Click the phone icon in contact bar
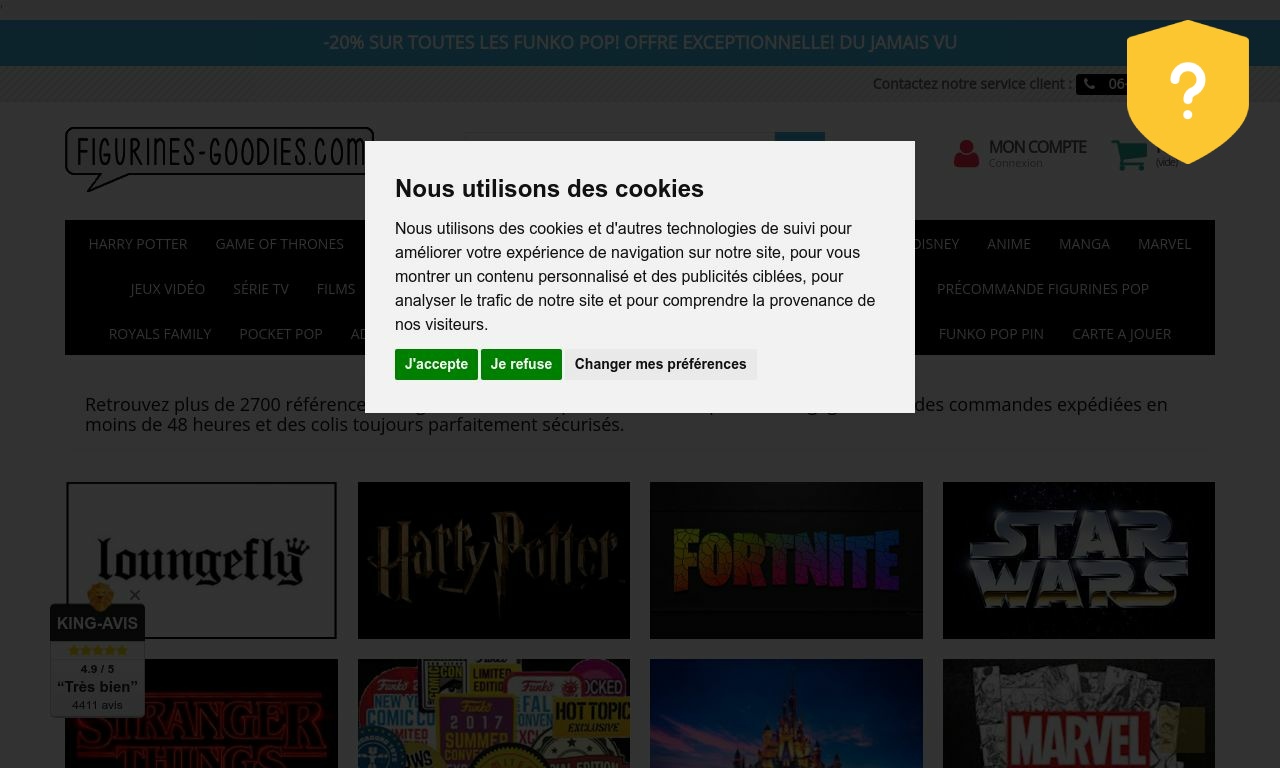The width and height of the screenshot is (1280, 768). tap(1089, 84)
